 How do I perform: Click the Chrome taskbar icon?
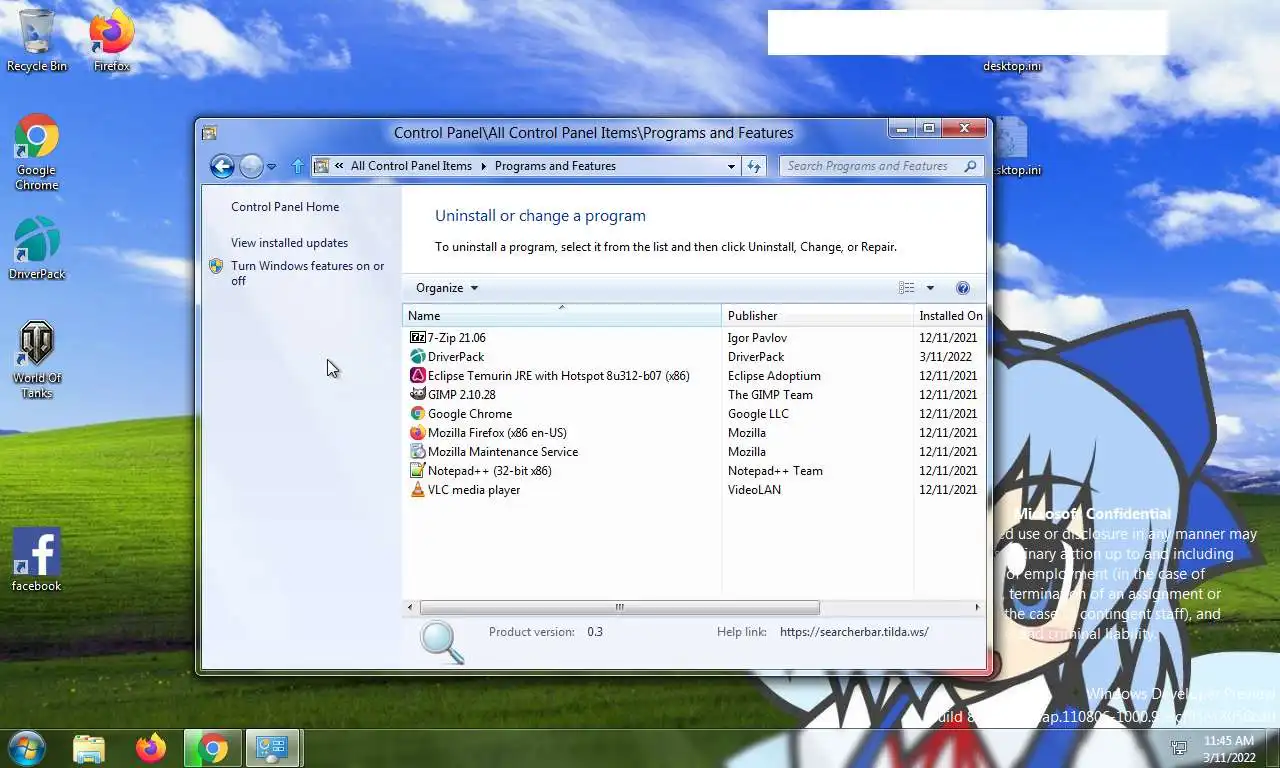pos(212,748)
